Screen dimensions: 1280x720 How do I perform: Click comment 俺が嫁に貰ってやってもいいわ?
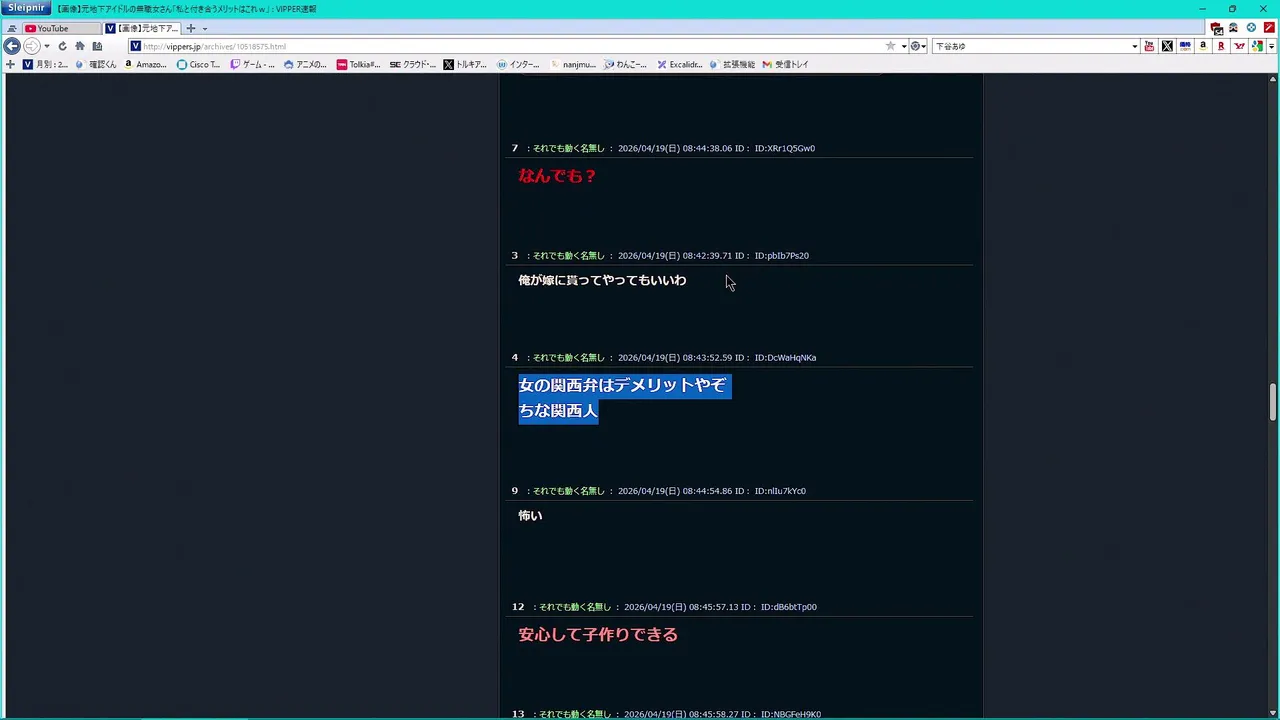[x=602, y=280]
